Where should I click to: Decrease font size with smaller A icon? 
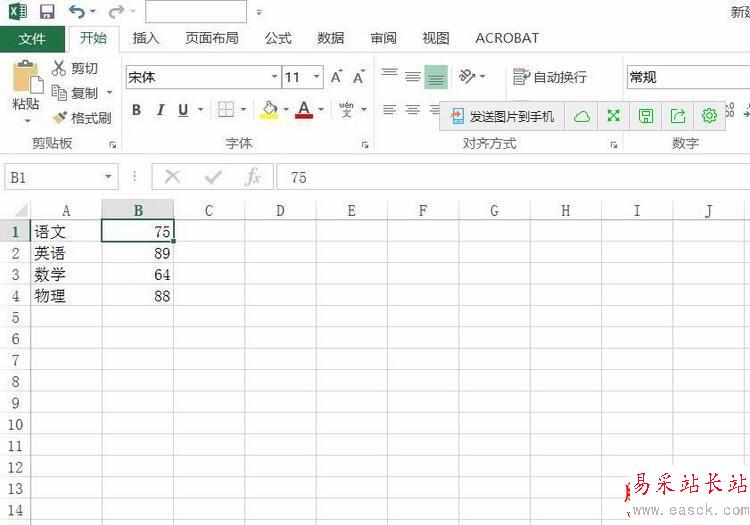tap(359, 77)
